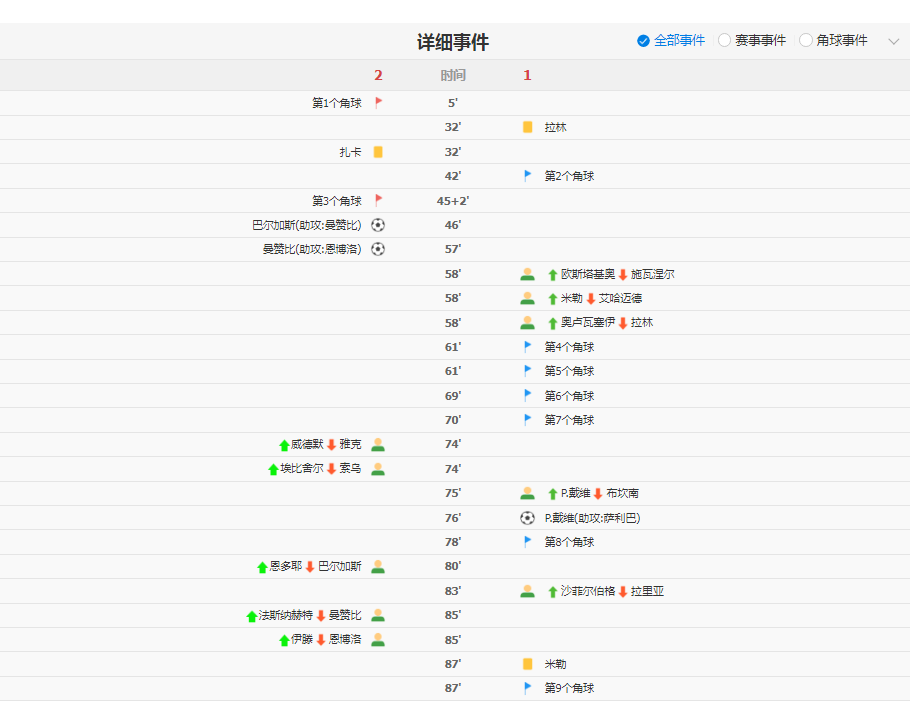Click the red corner flag at 5'

click(x=378, y=103)
